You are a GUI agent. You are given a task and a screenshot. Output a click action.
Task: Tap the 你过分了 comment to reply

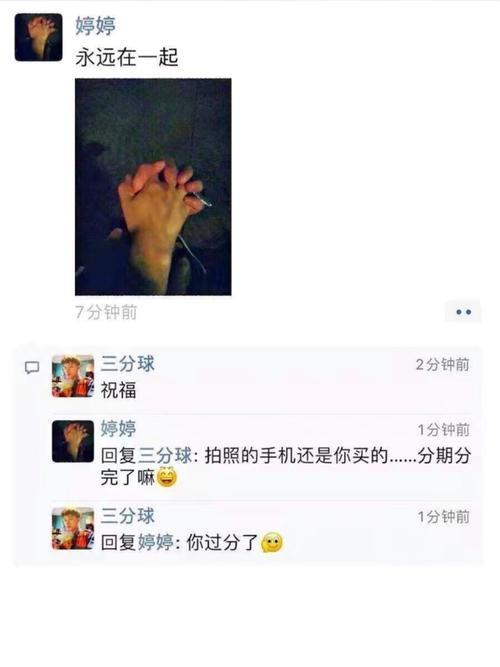pyautogui.click(x=222, y=542)
